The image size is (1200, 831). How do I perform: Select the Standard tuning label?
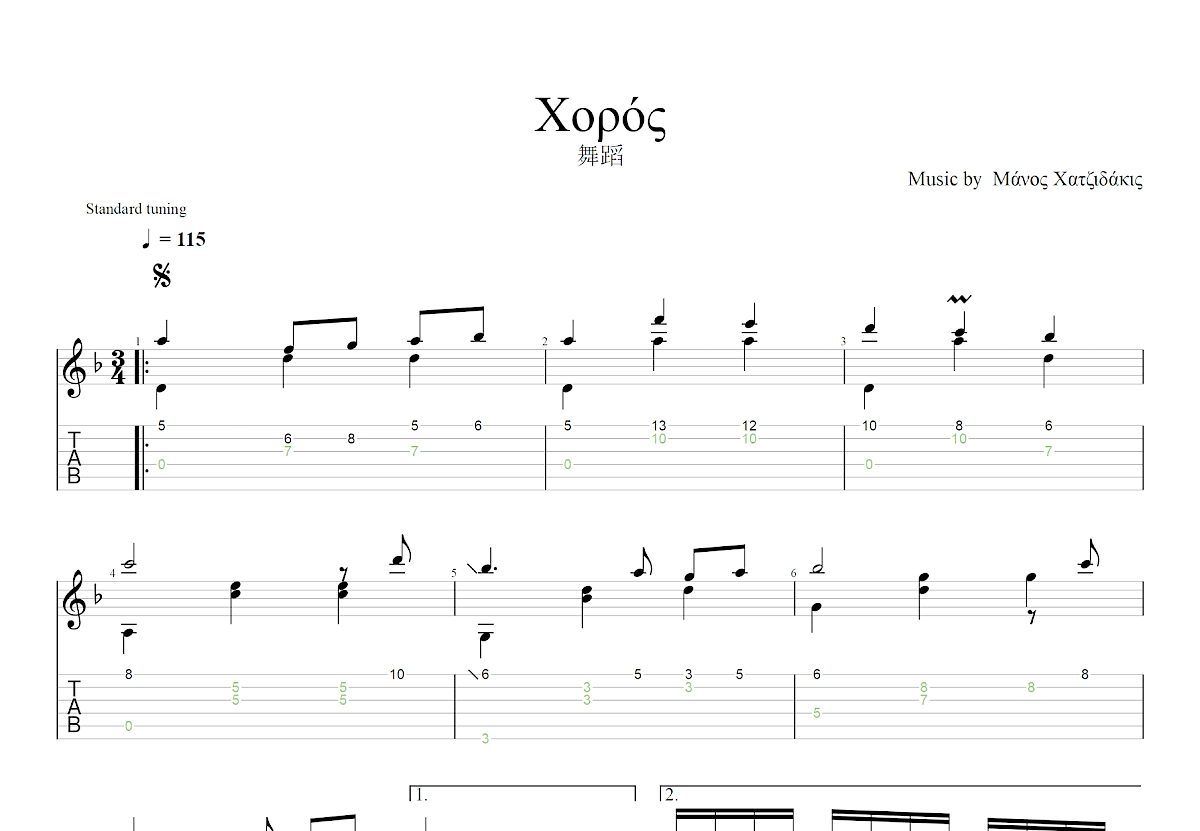(x=136, y=209)
